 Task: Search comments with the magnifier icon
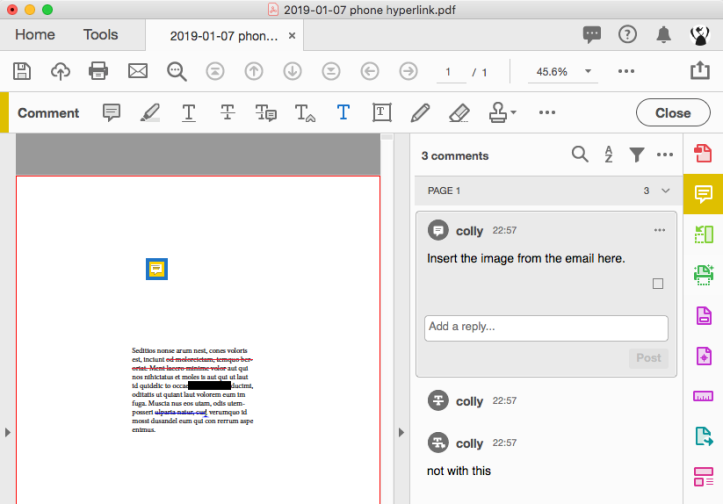point(580,154)
